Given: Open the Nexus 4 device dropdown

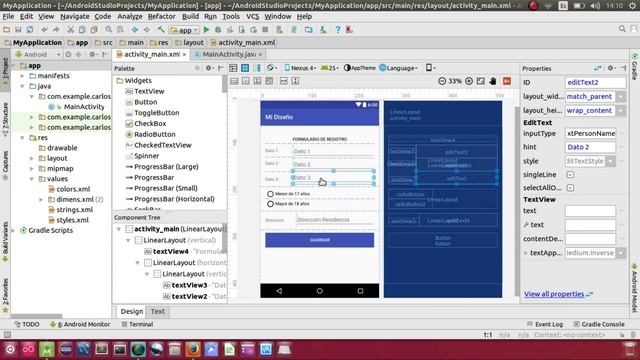Looking at the screenshot, I should point(300,68).
